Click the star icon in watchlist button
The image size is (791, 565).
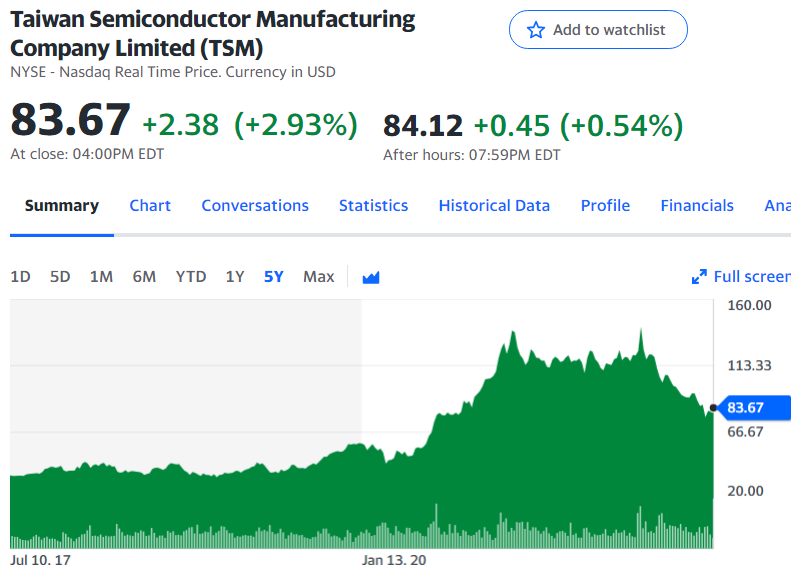(x=536, y=30)
